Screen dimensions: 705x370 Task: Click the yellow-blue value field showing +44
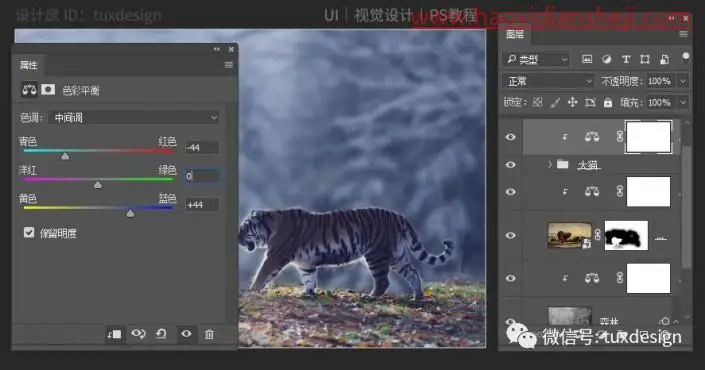[x=202, y=205]
